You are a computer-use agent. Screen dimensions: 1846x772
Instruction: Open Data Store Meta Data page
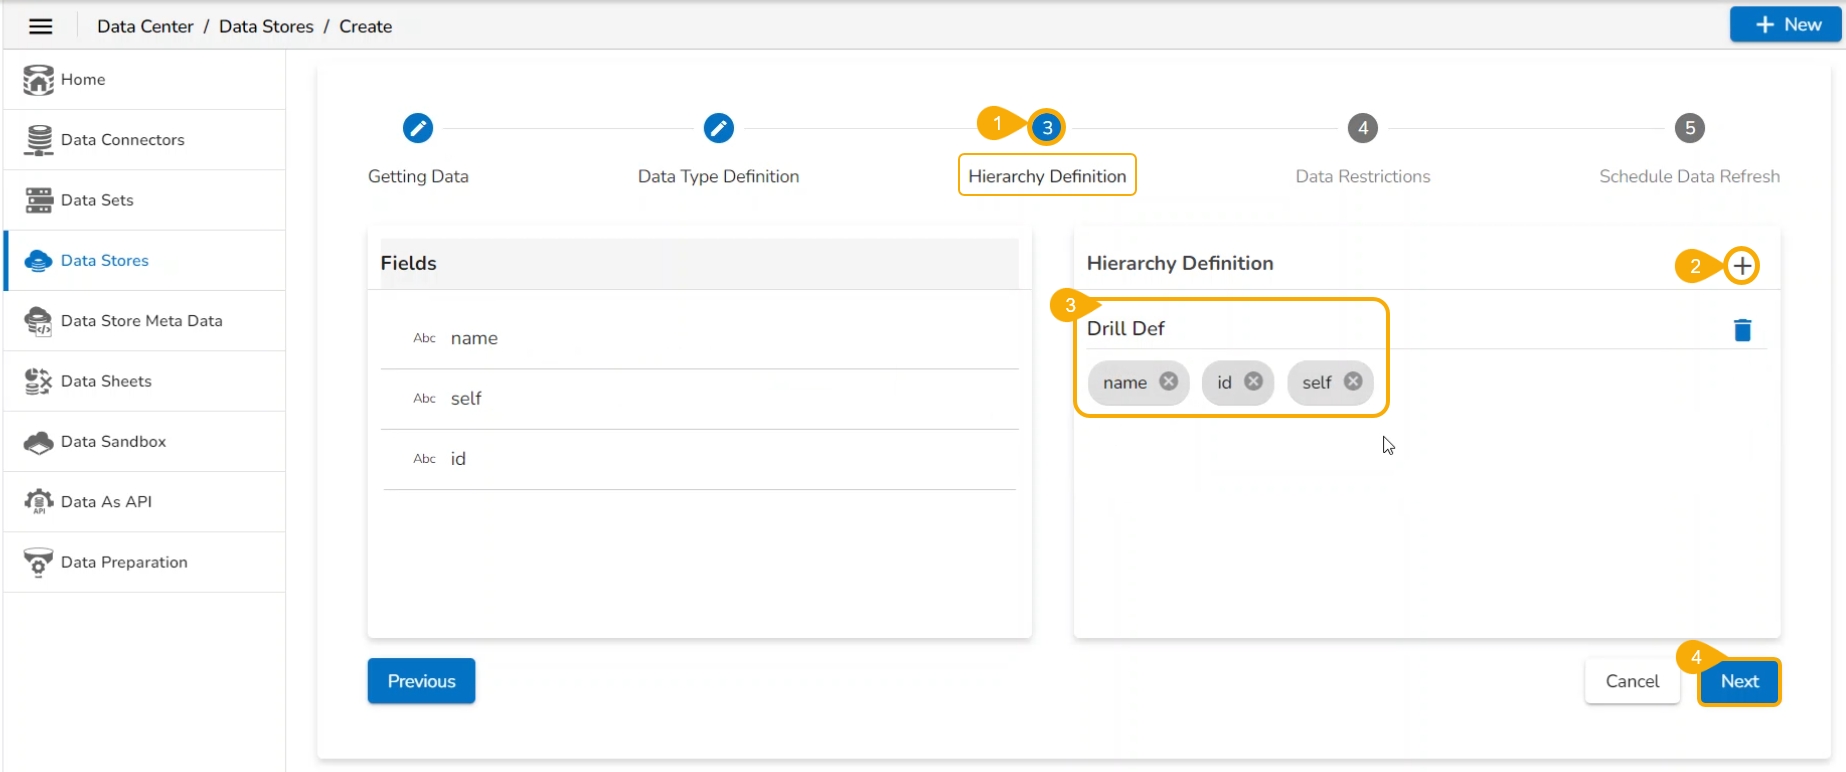tap(141, 321)
